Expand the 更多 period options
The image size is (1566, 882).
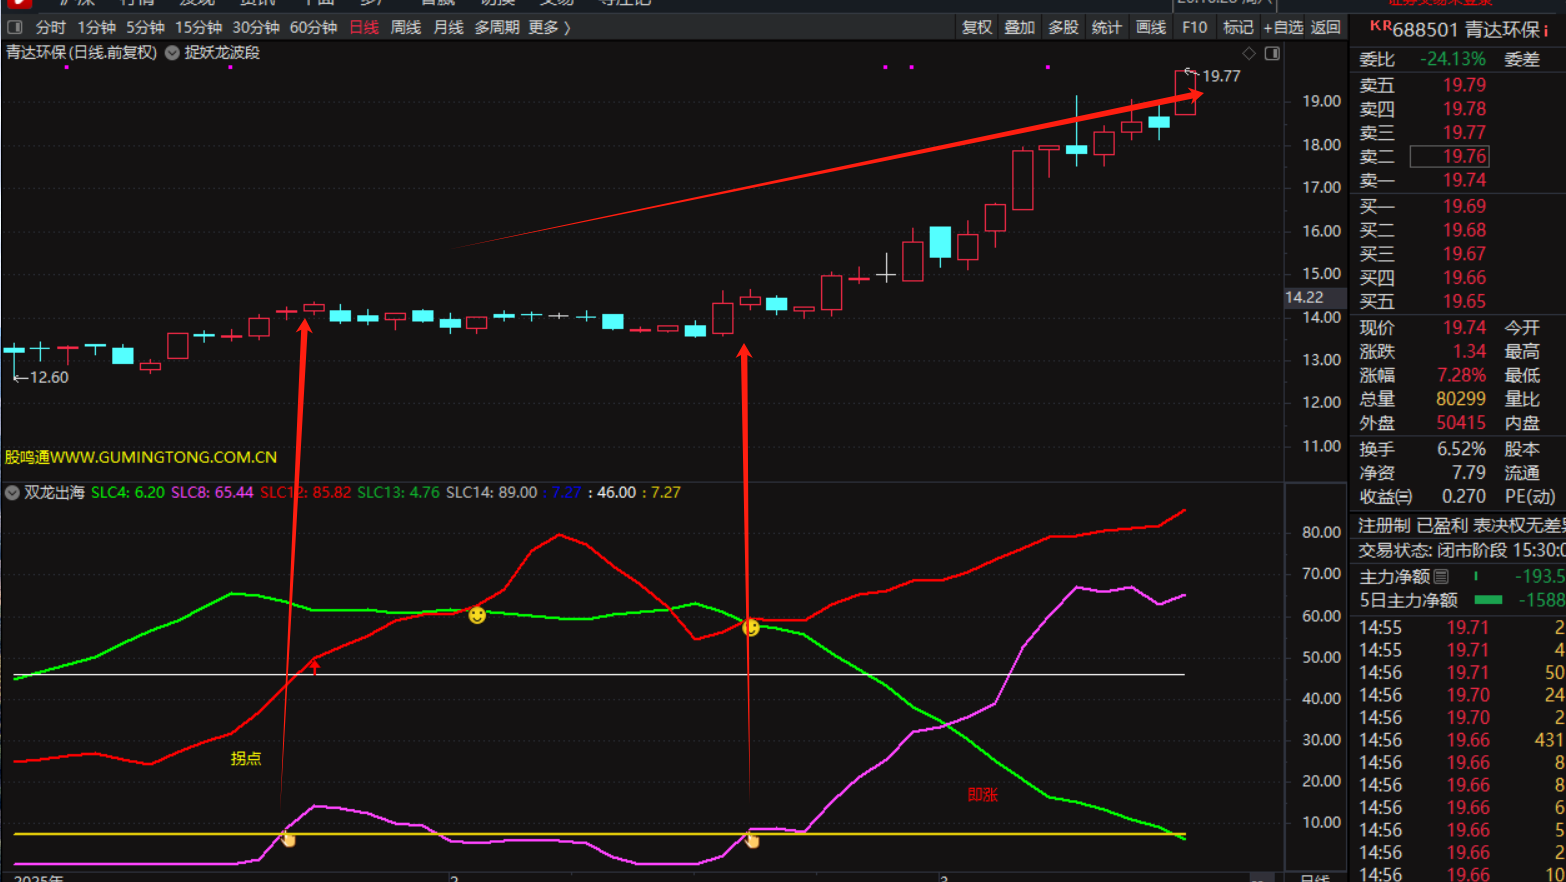[x=549, y=27]
